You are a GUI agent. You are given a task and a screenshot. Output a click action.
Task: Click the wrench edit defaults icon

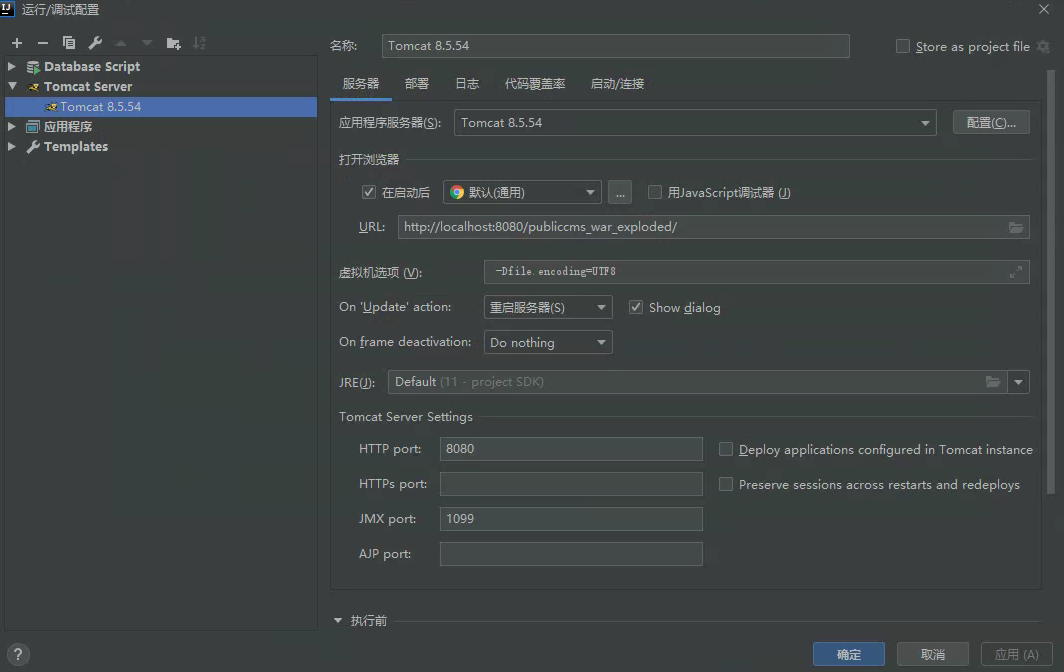point(95,43)
